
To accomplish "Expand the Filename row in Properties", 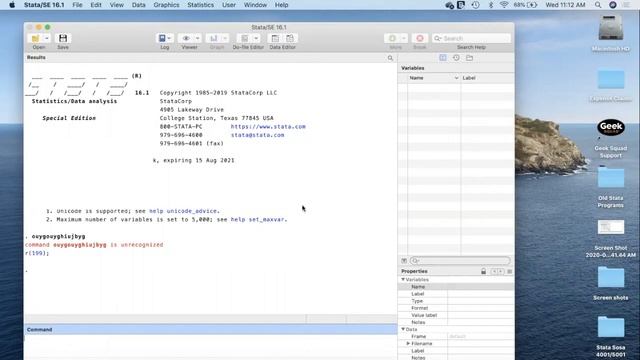I will click(x=408, y=344).
